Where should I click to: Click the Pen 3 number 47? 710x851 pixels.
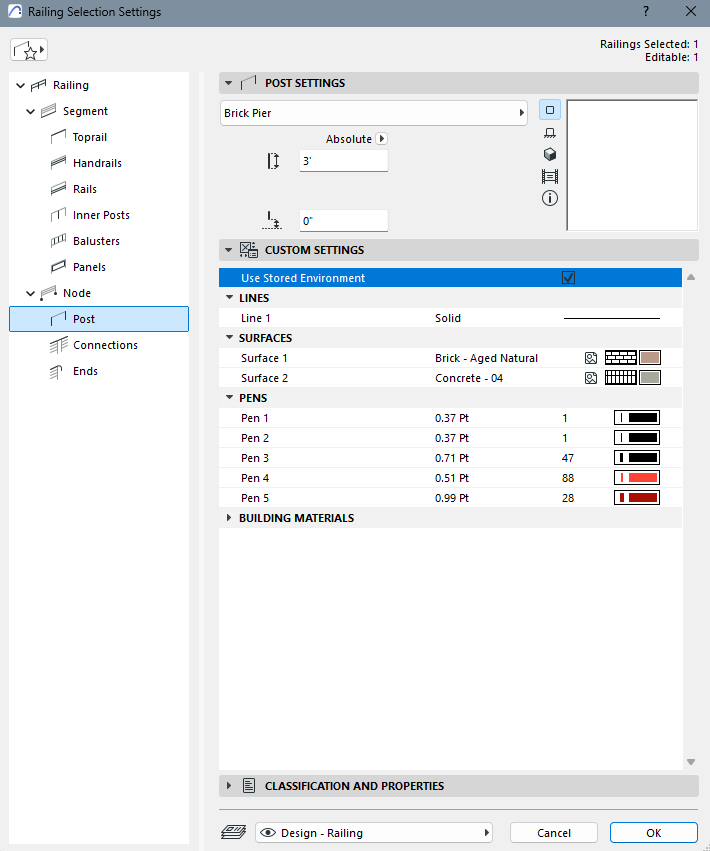(x=568, y=458)
